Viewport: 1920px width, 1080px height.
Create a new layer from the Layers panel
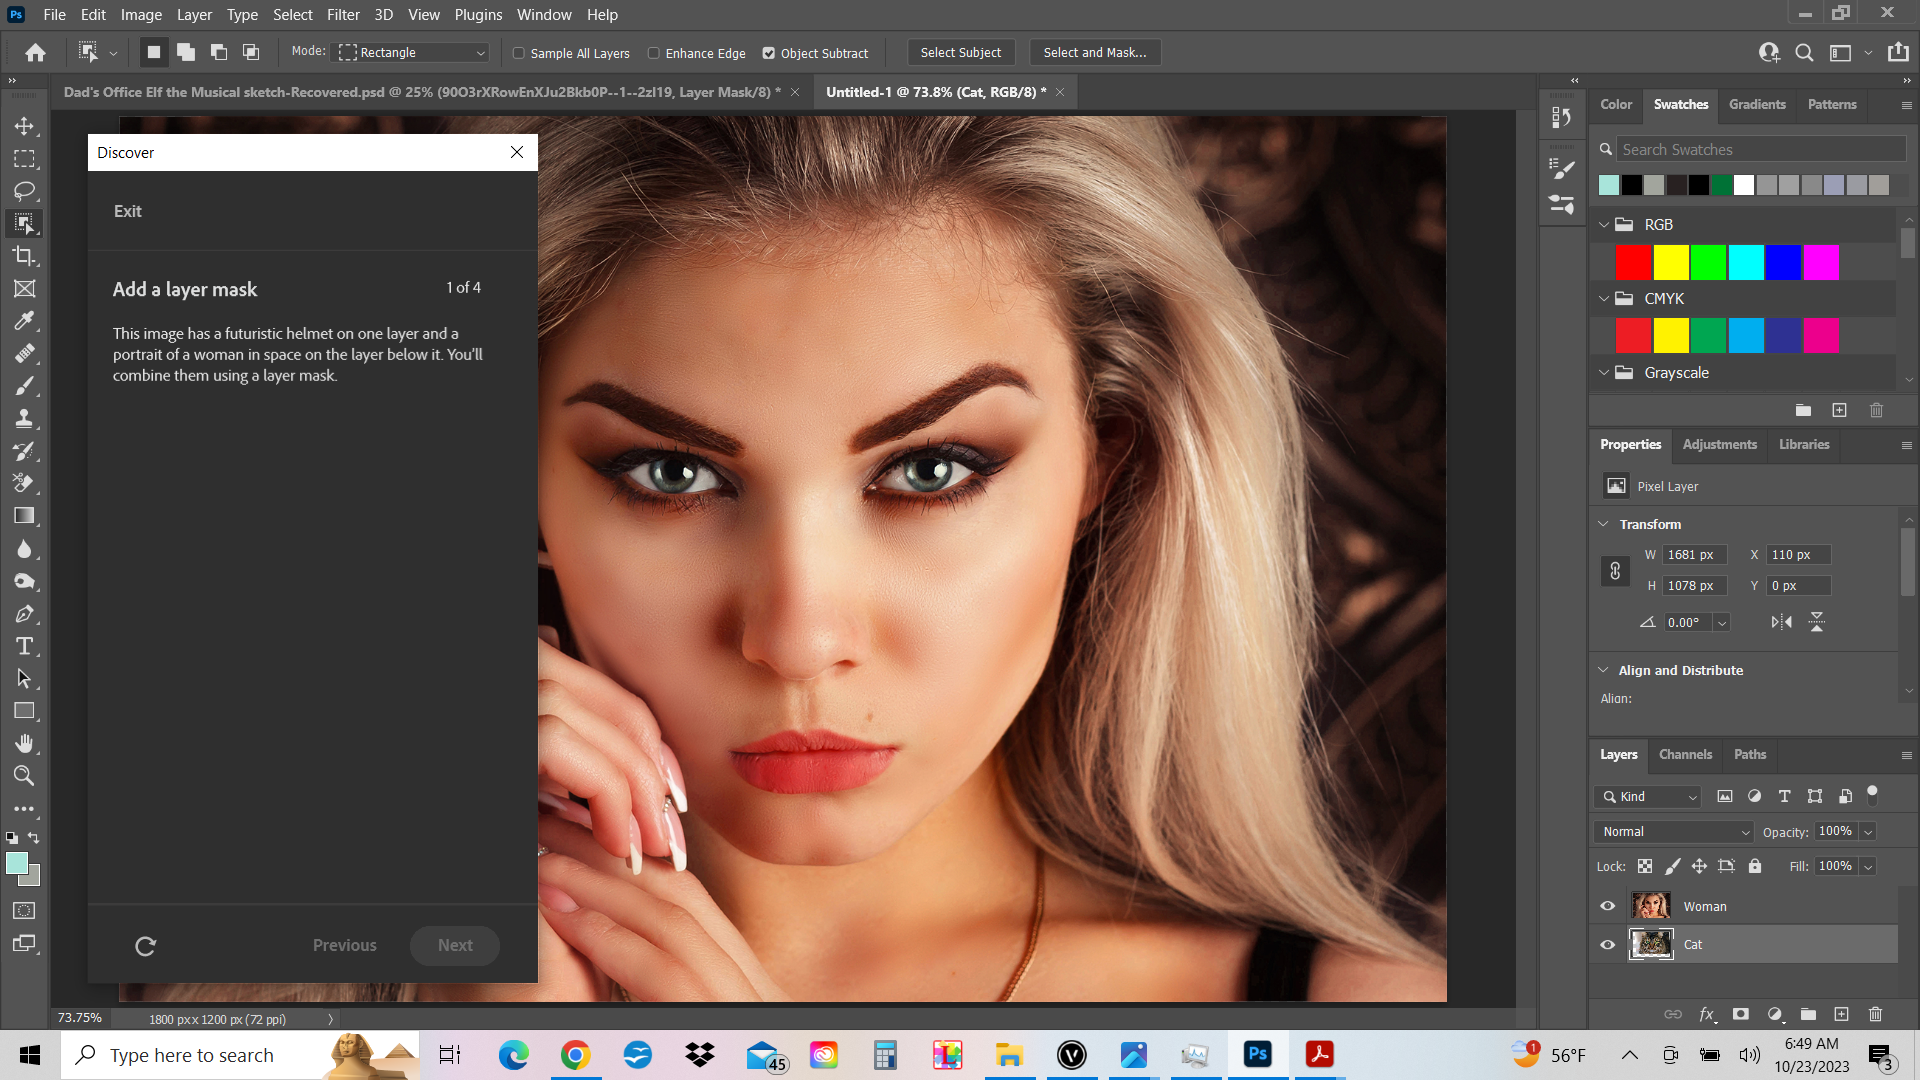coord(1841,1014)
